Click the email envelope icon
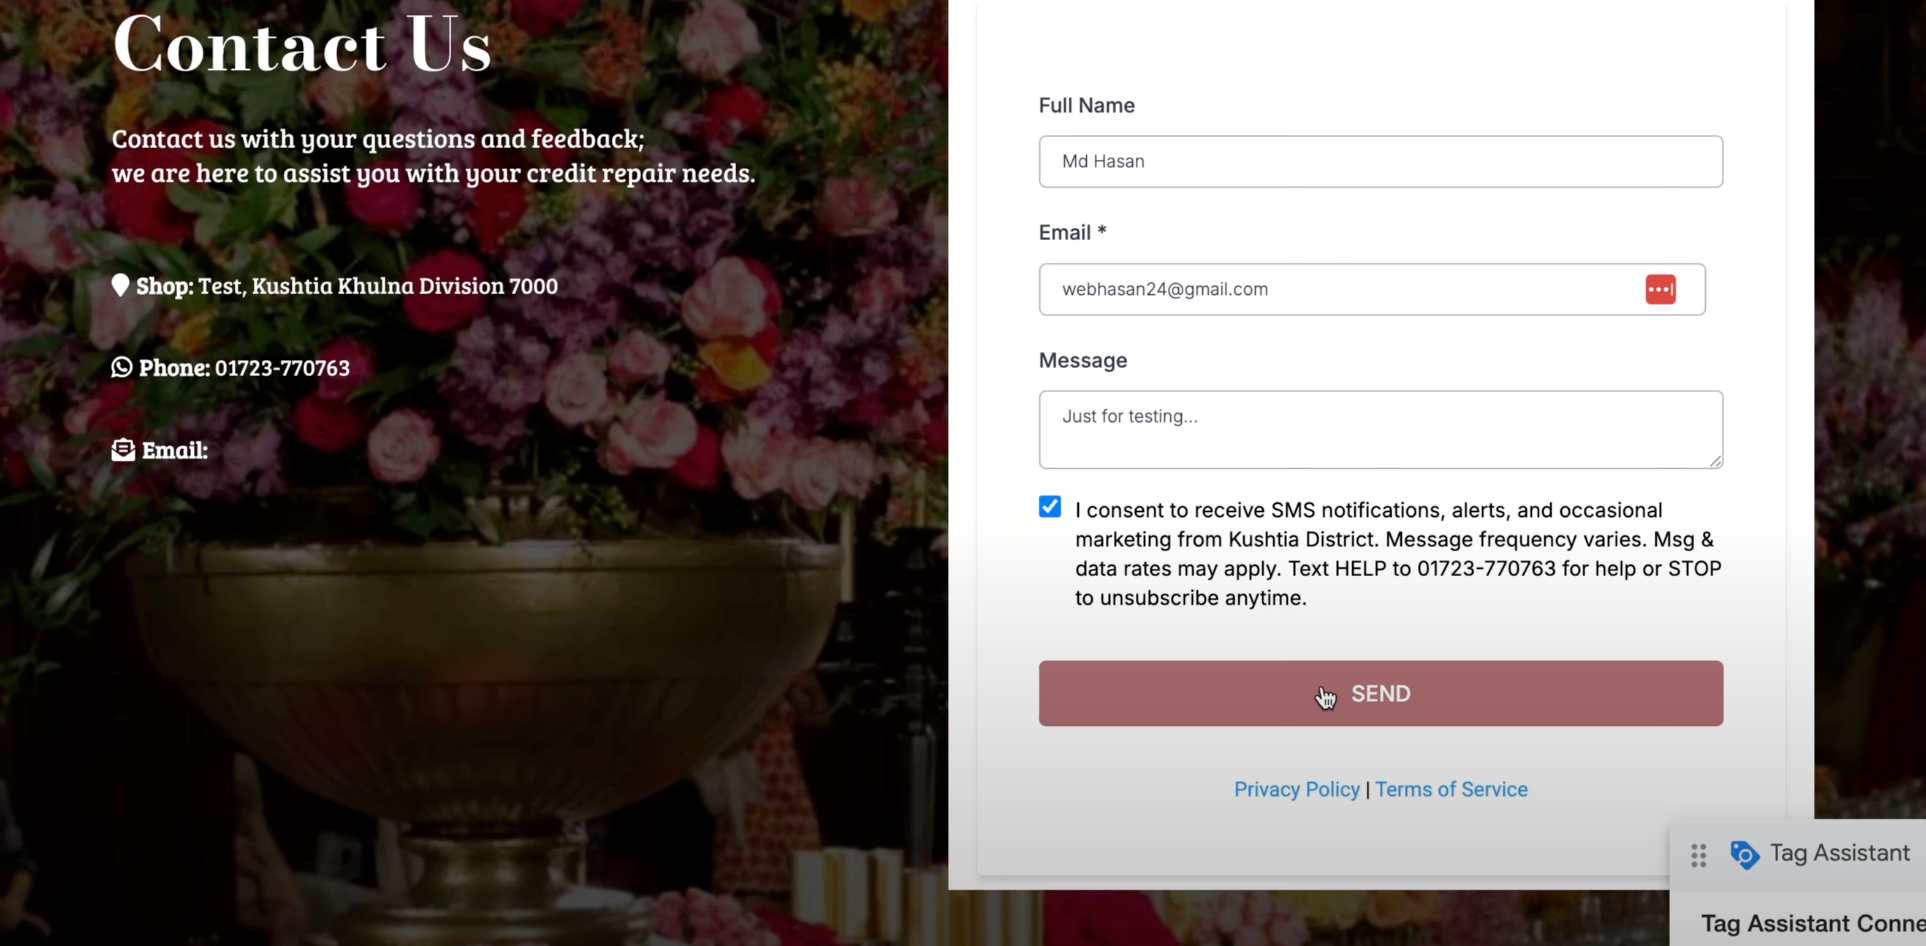1926x946 pixels. point(123,450)
